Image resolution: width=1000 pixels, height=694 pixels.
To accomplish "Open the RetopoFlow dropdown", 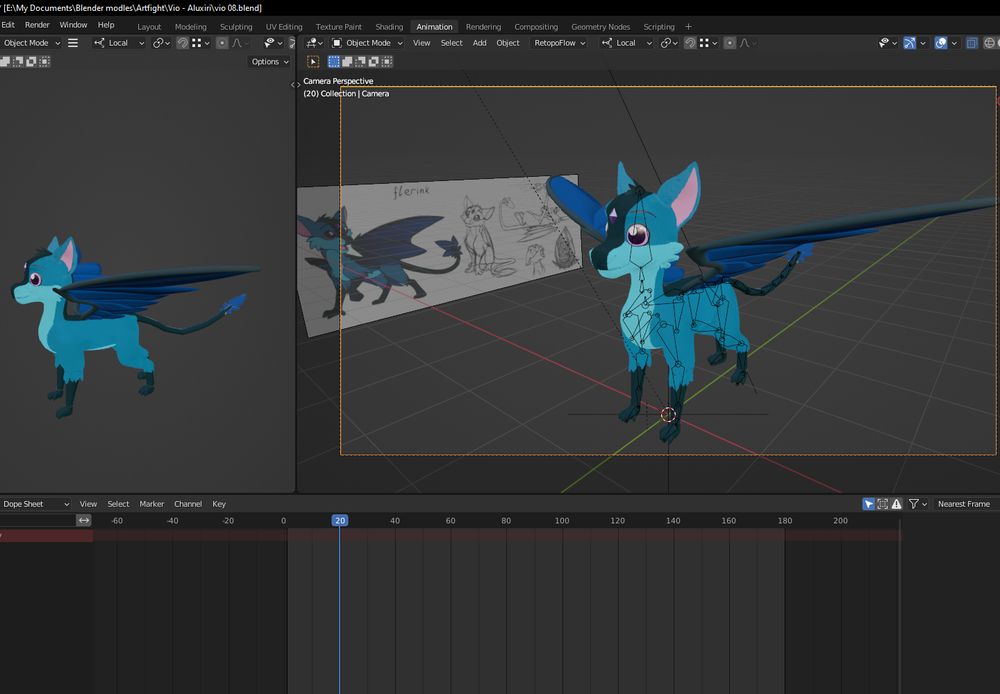I will [x=559, y=43].
